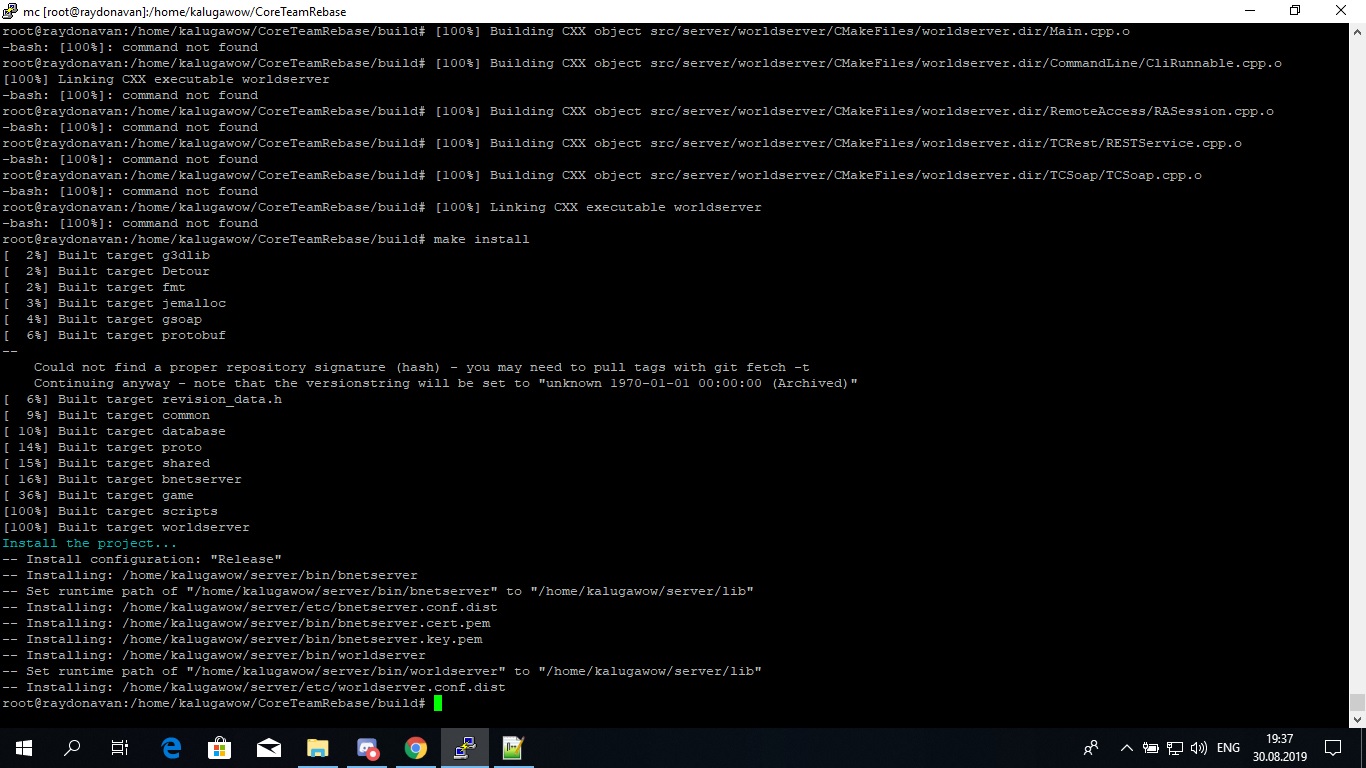Click the terminal scrollbar up arrow

[x=1357, y=31]
